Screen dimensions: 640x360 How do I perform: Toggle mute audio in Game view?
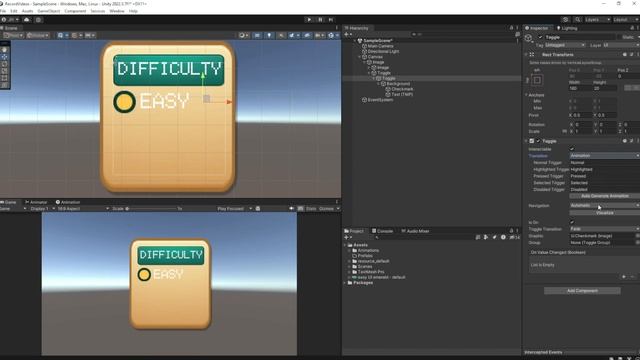[291, 209]
